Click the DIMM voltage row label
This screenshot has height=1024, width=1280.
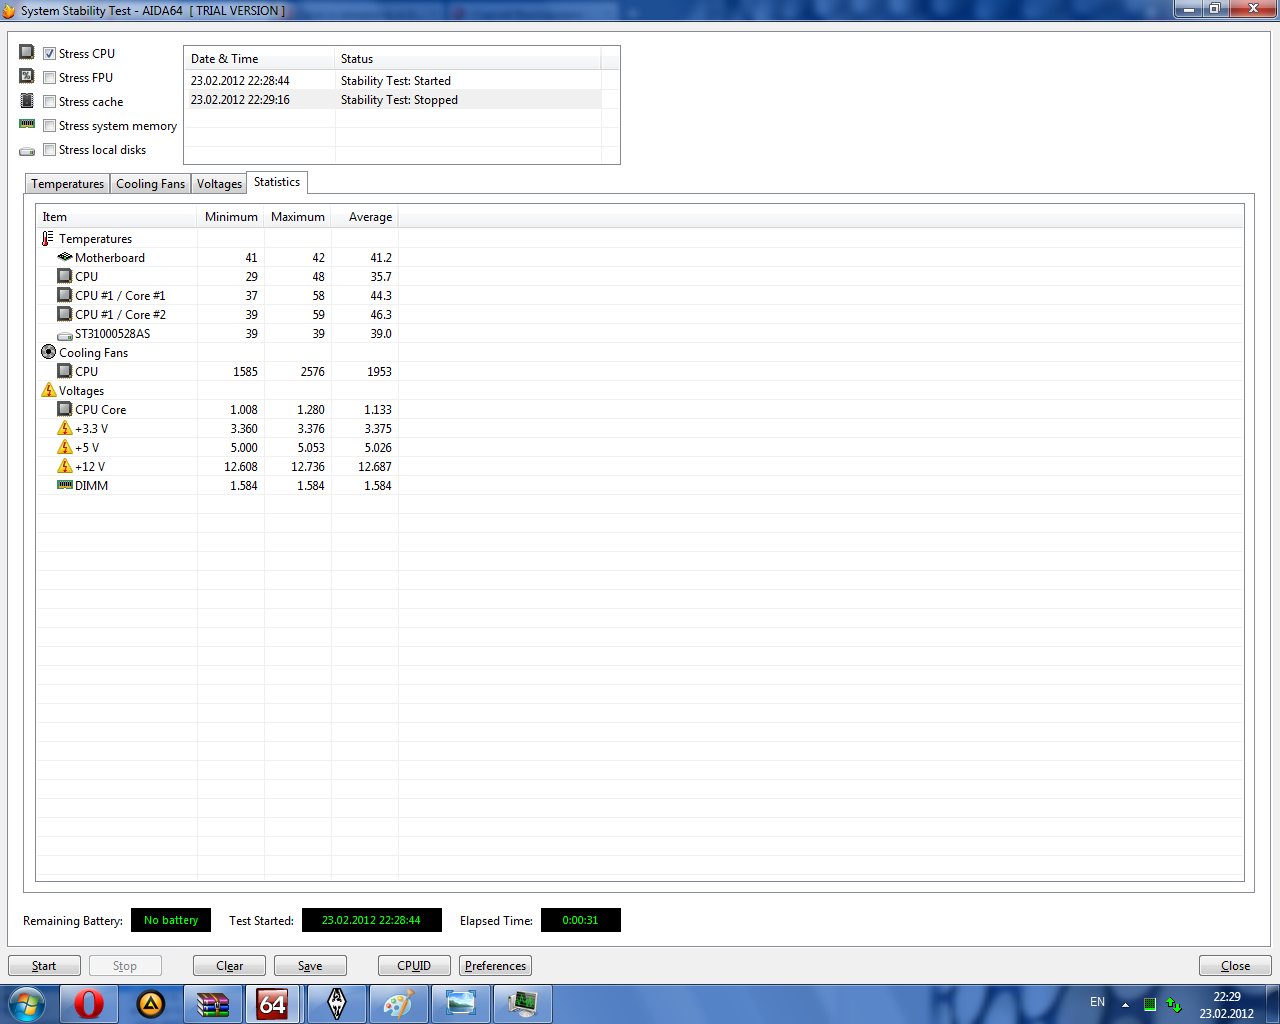click(x=91, y=486)
